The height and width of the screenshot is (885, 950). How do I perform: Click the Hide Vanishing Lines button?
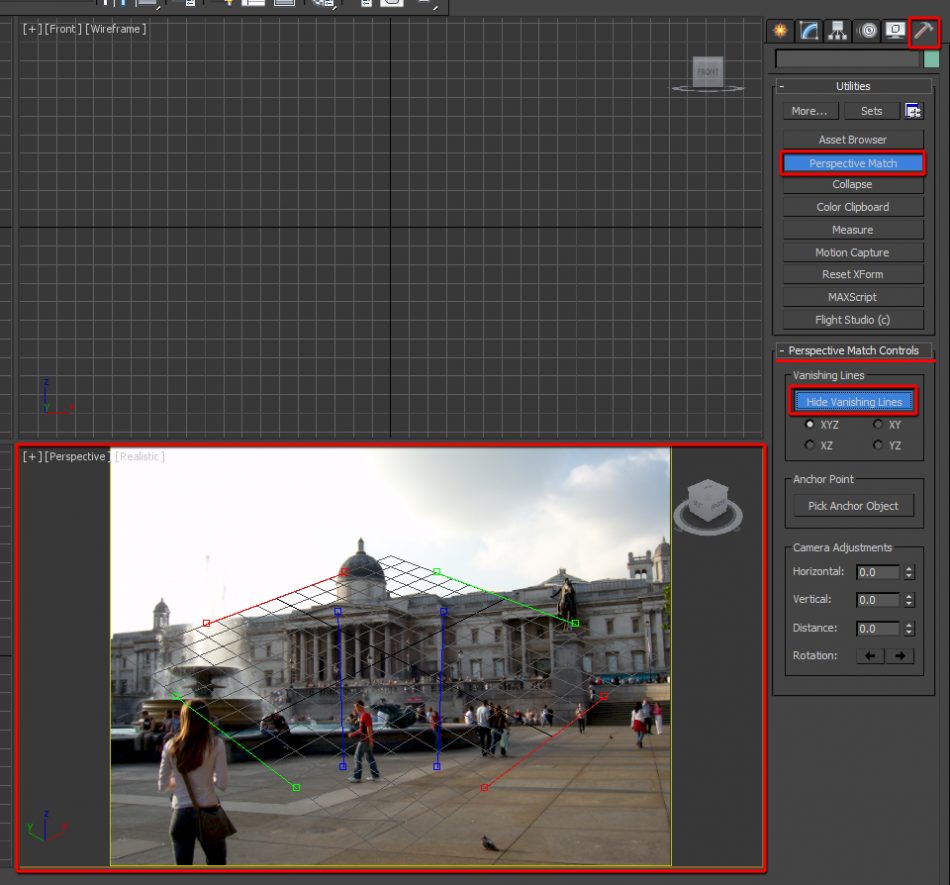click(853, 400)
